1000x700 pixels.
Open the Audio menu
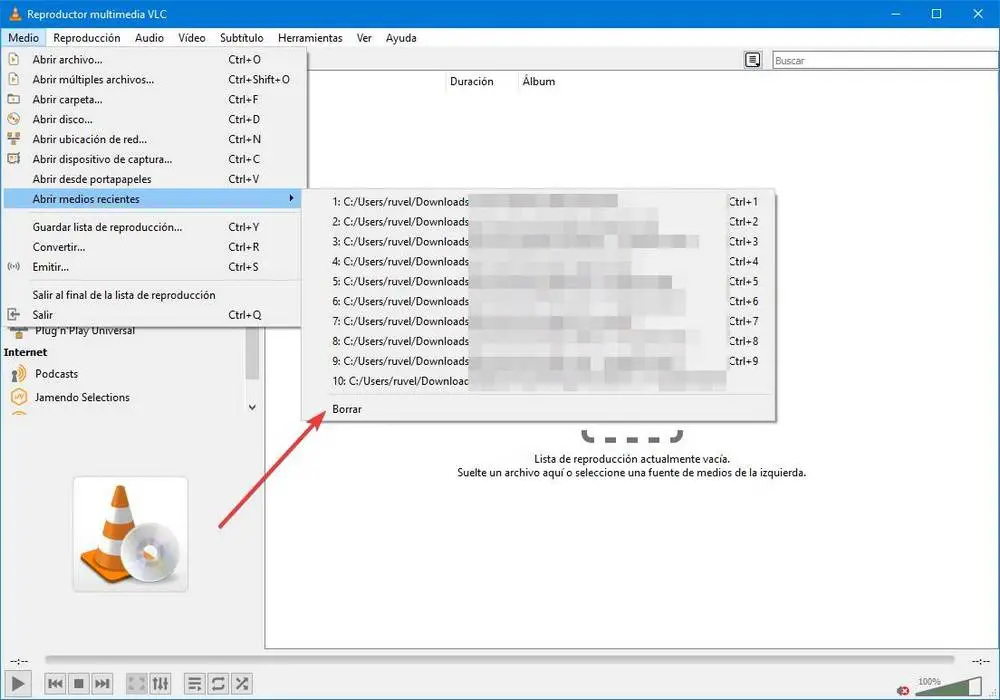[x=149, y=38]
